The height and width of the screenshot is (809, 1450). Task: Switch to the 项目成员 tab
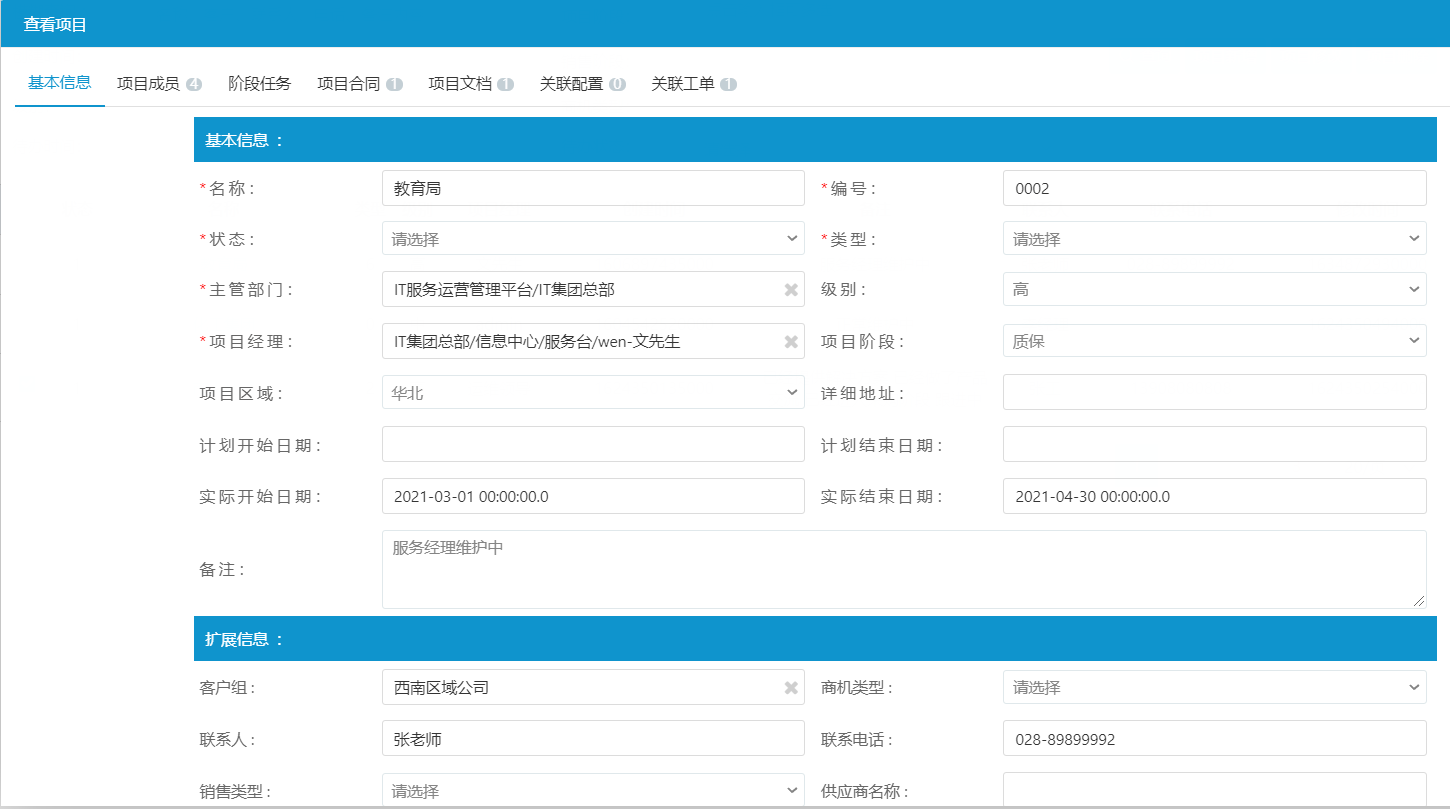155,84
